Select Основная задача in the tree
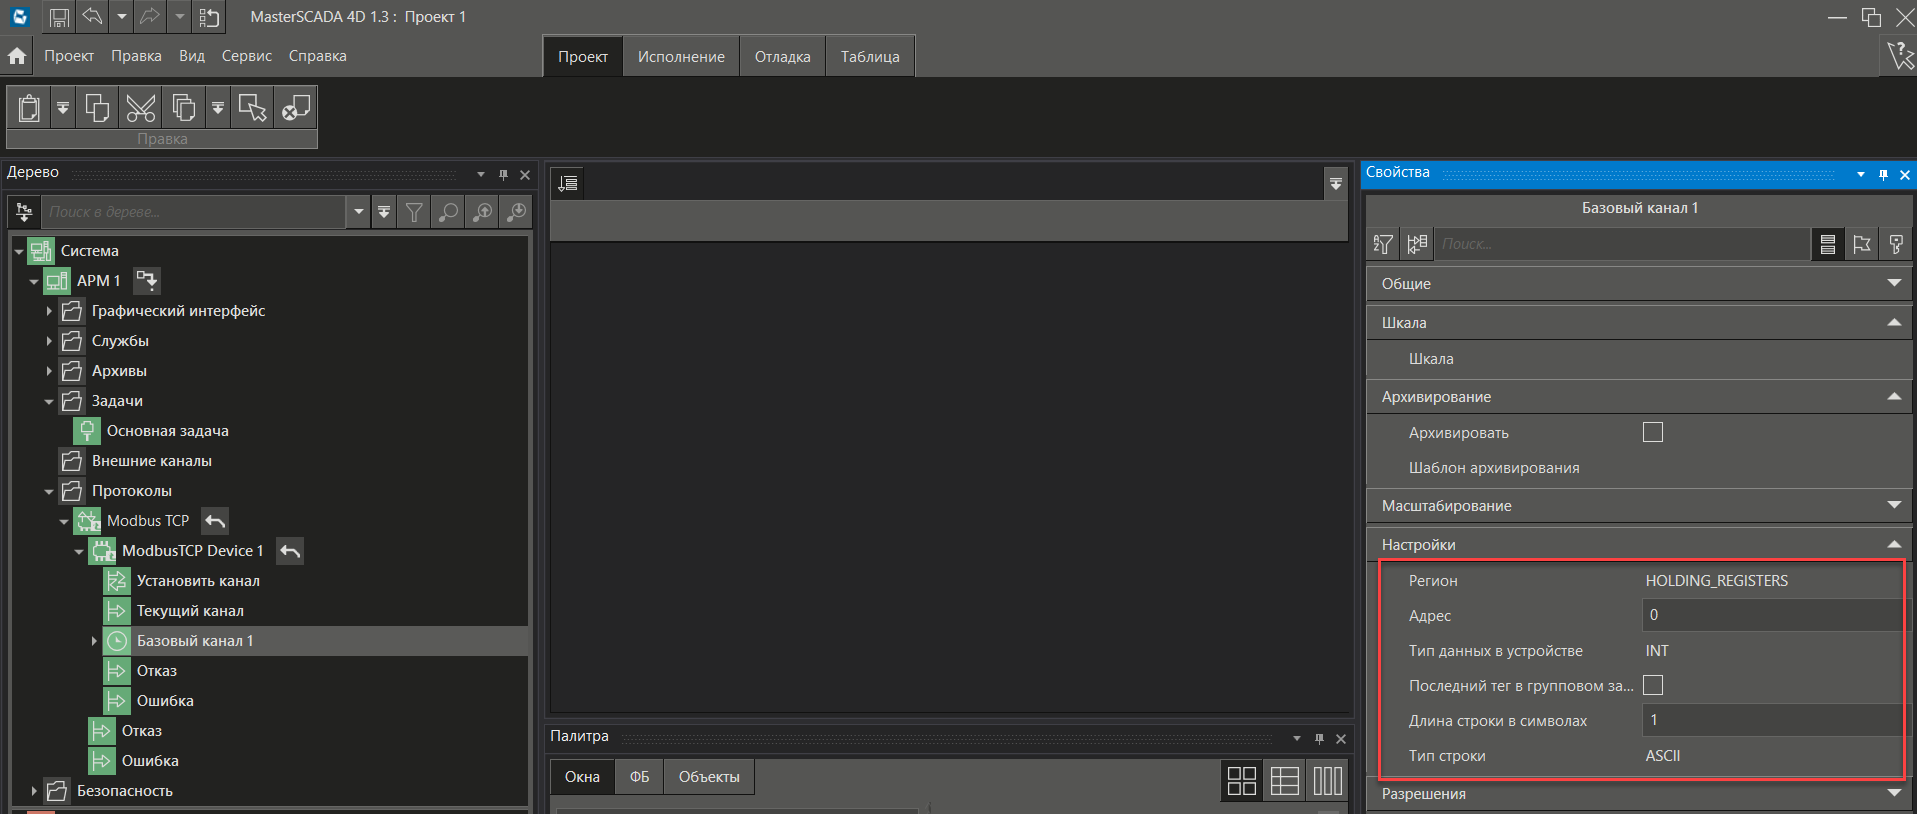The height and width of the screenshot is (814, 1917). click(x=167, y=431)
